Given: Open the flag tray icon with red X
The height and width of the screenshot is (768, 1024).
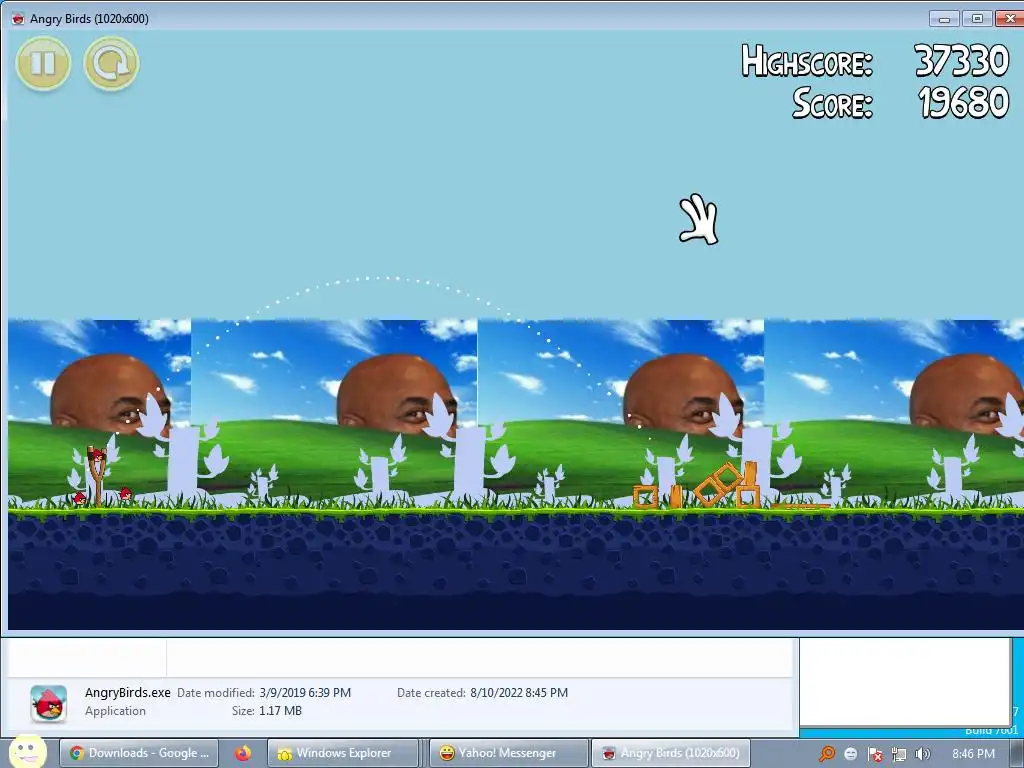Looking at the screenshot, I should click(x=875, y=754).
